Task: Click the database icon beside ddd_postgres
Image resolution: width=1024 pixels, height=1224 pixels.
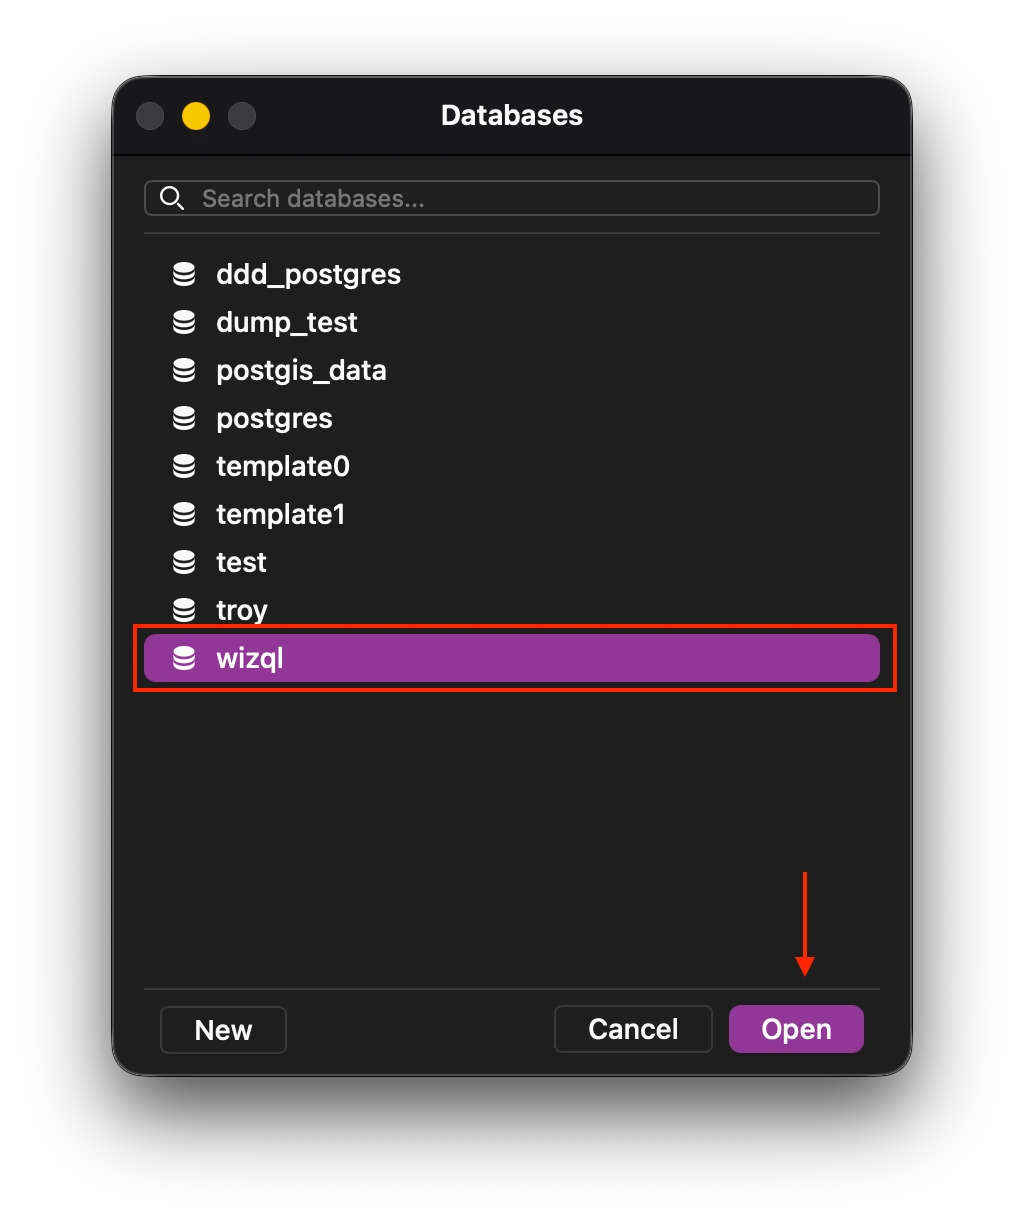Action: [x=185, y=273]
